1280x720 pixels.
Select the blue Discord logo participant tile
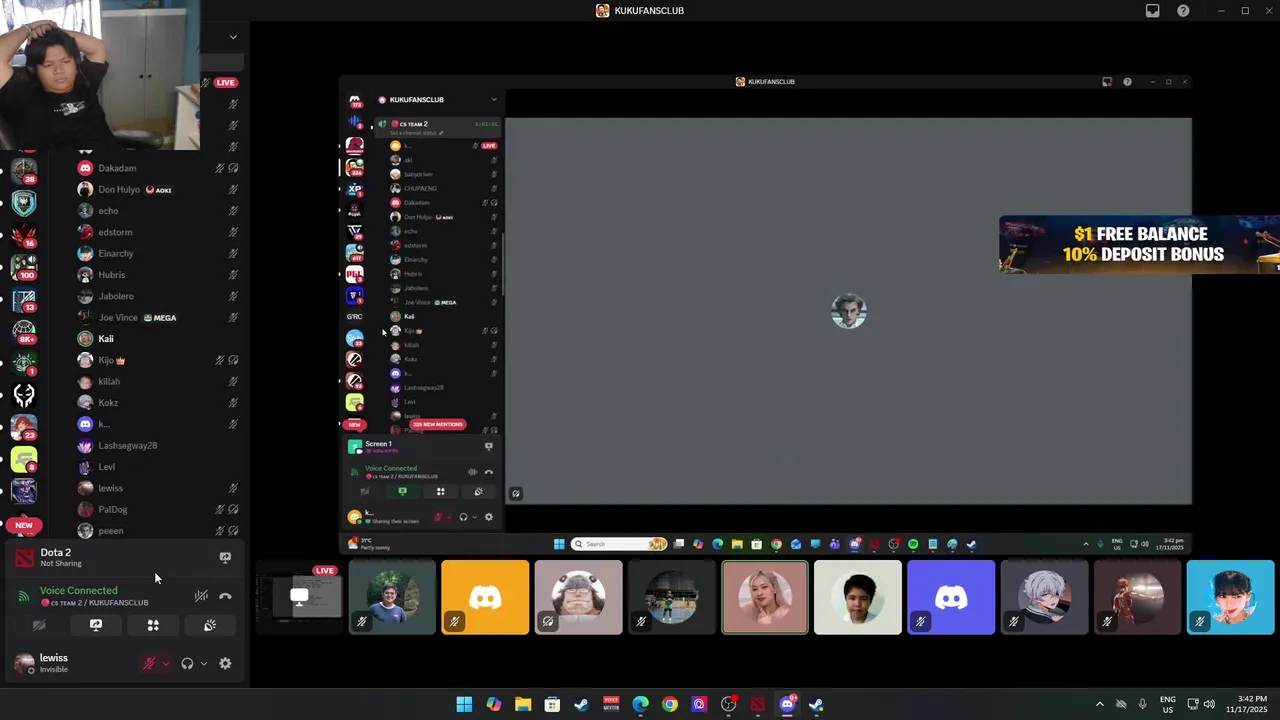[951, 597]
